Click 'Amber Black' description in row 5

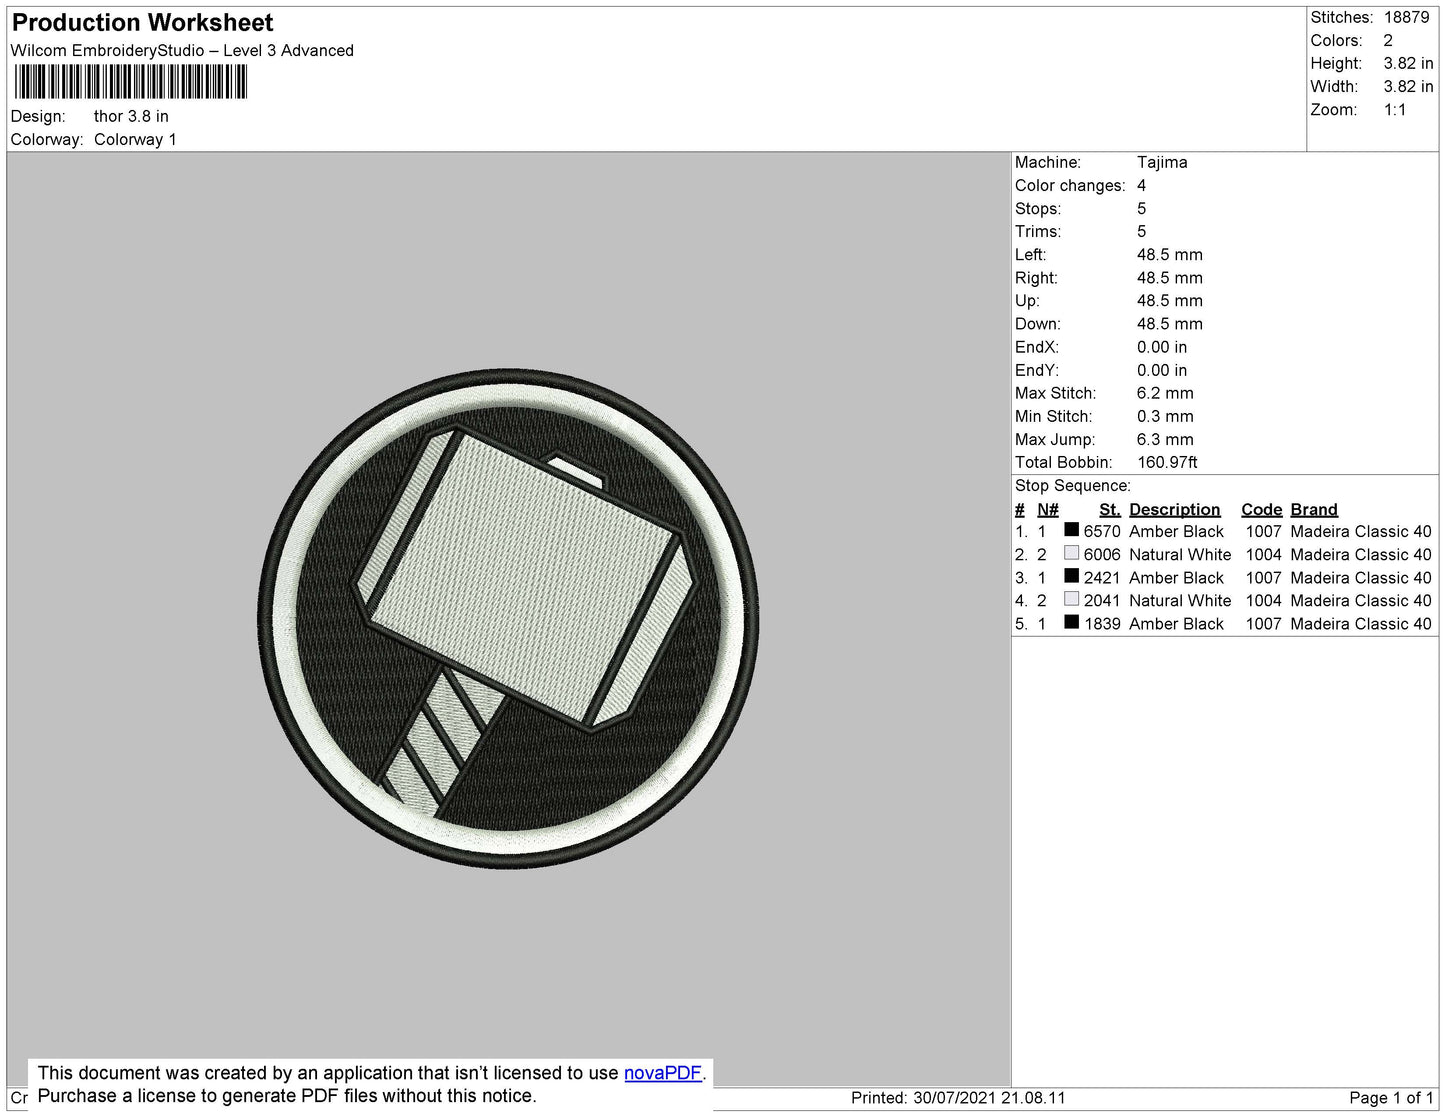click(1176, 623)
